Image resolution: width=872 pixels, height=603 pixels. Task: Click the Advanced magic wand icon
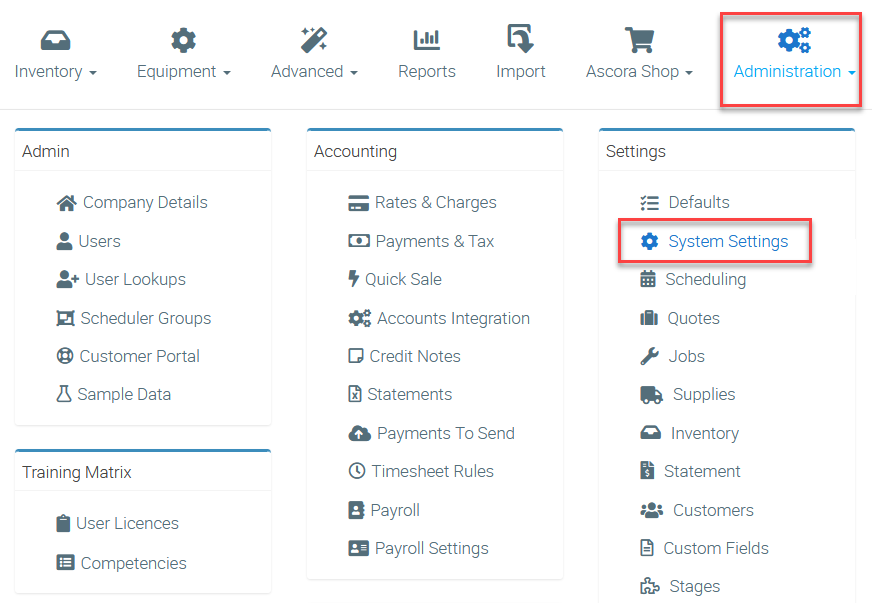[x=314, y=40]
